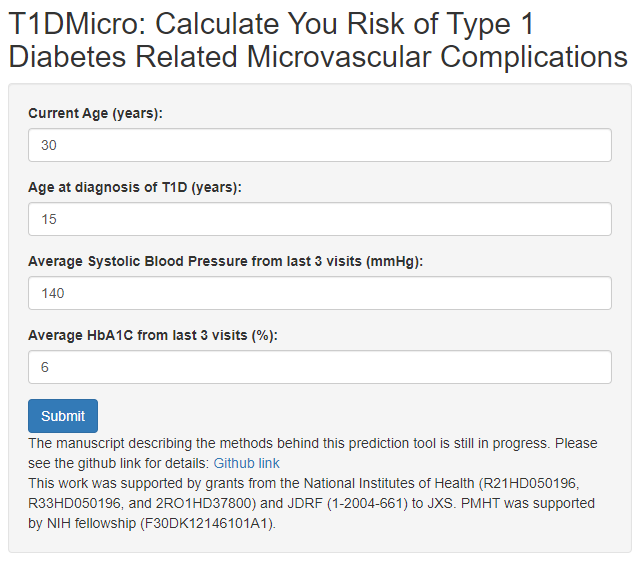
Task: Select the Average Systolic Blood Pressure field
Action: tap(319, 293)
